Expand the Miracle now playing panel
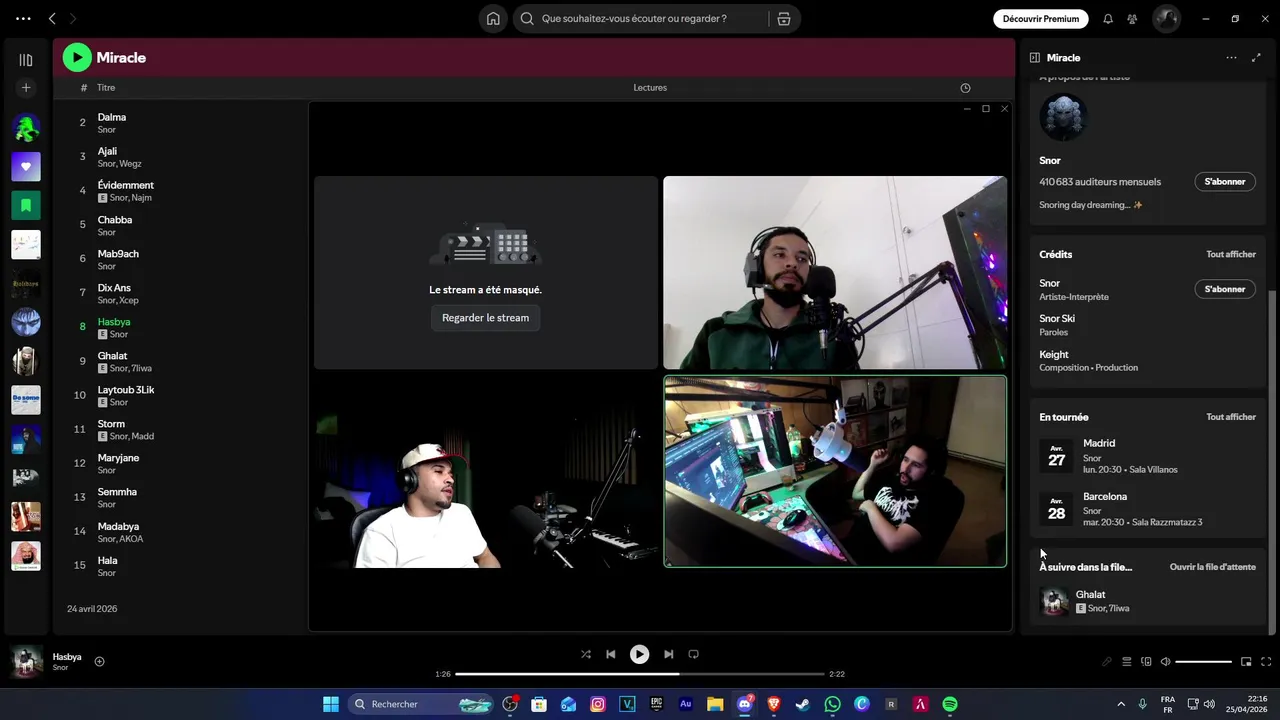Screen dimensions: 1280x720 coord(1256,58)
